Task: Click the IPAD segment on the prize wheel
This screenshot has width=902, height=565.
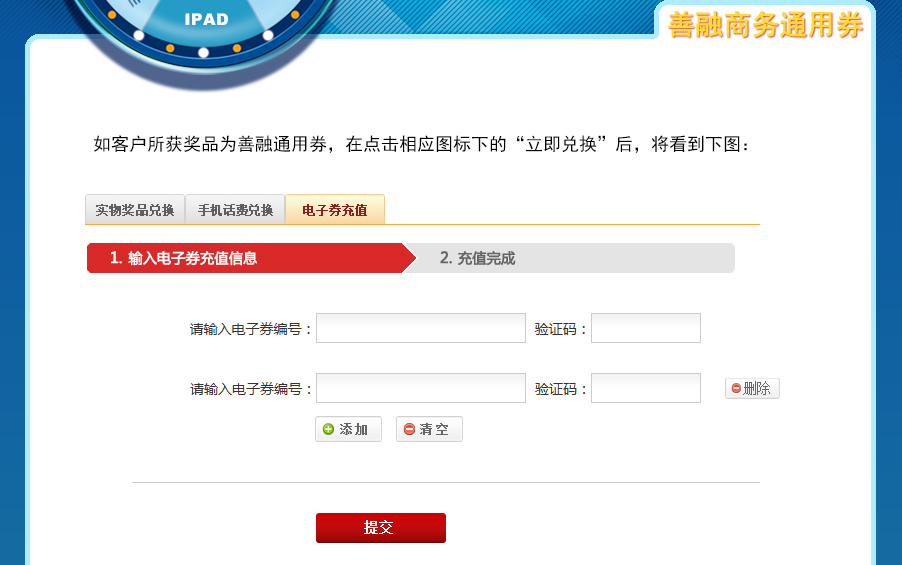Action: 206,19
